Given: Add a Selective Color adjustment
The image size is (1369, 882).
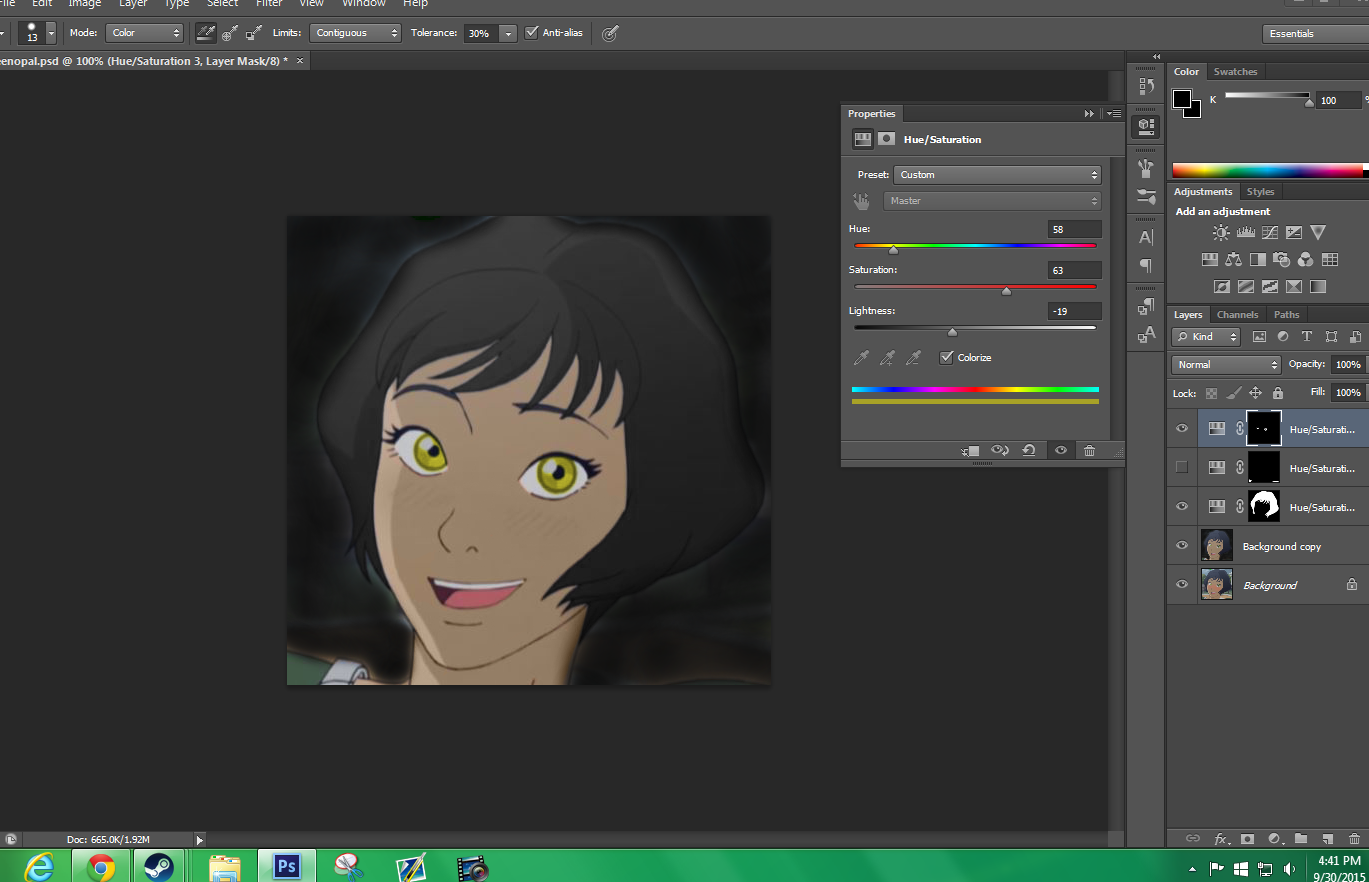Looking at the screenshot, I should click(1293, 286).
